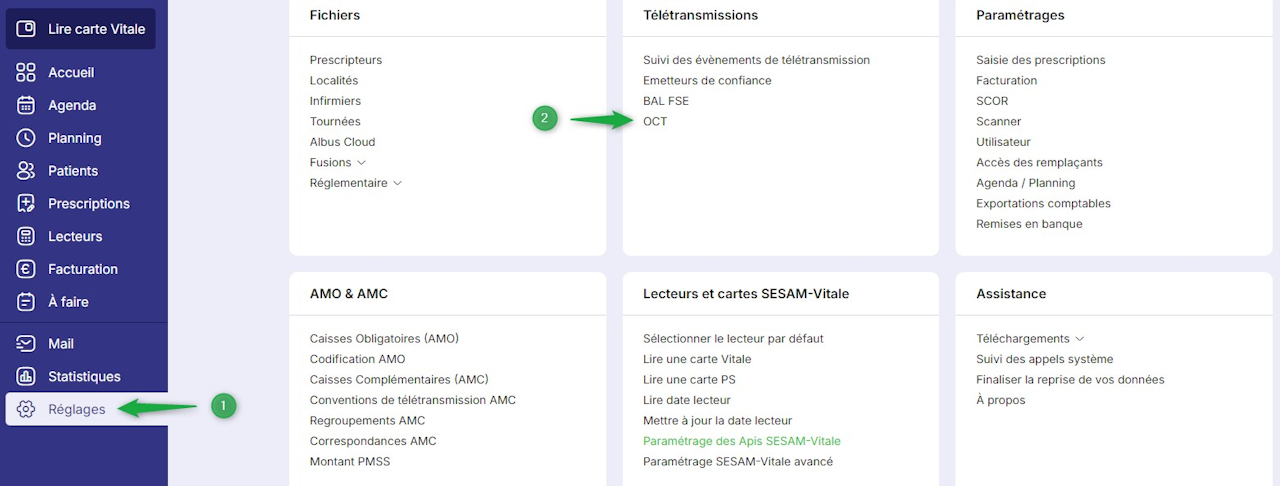
Task: Click the Prescriptions document icon
Action: pyautogui.click(x=26, y=204)
